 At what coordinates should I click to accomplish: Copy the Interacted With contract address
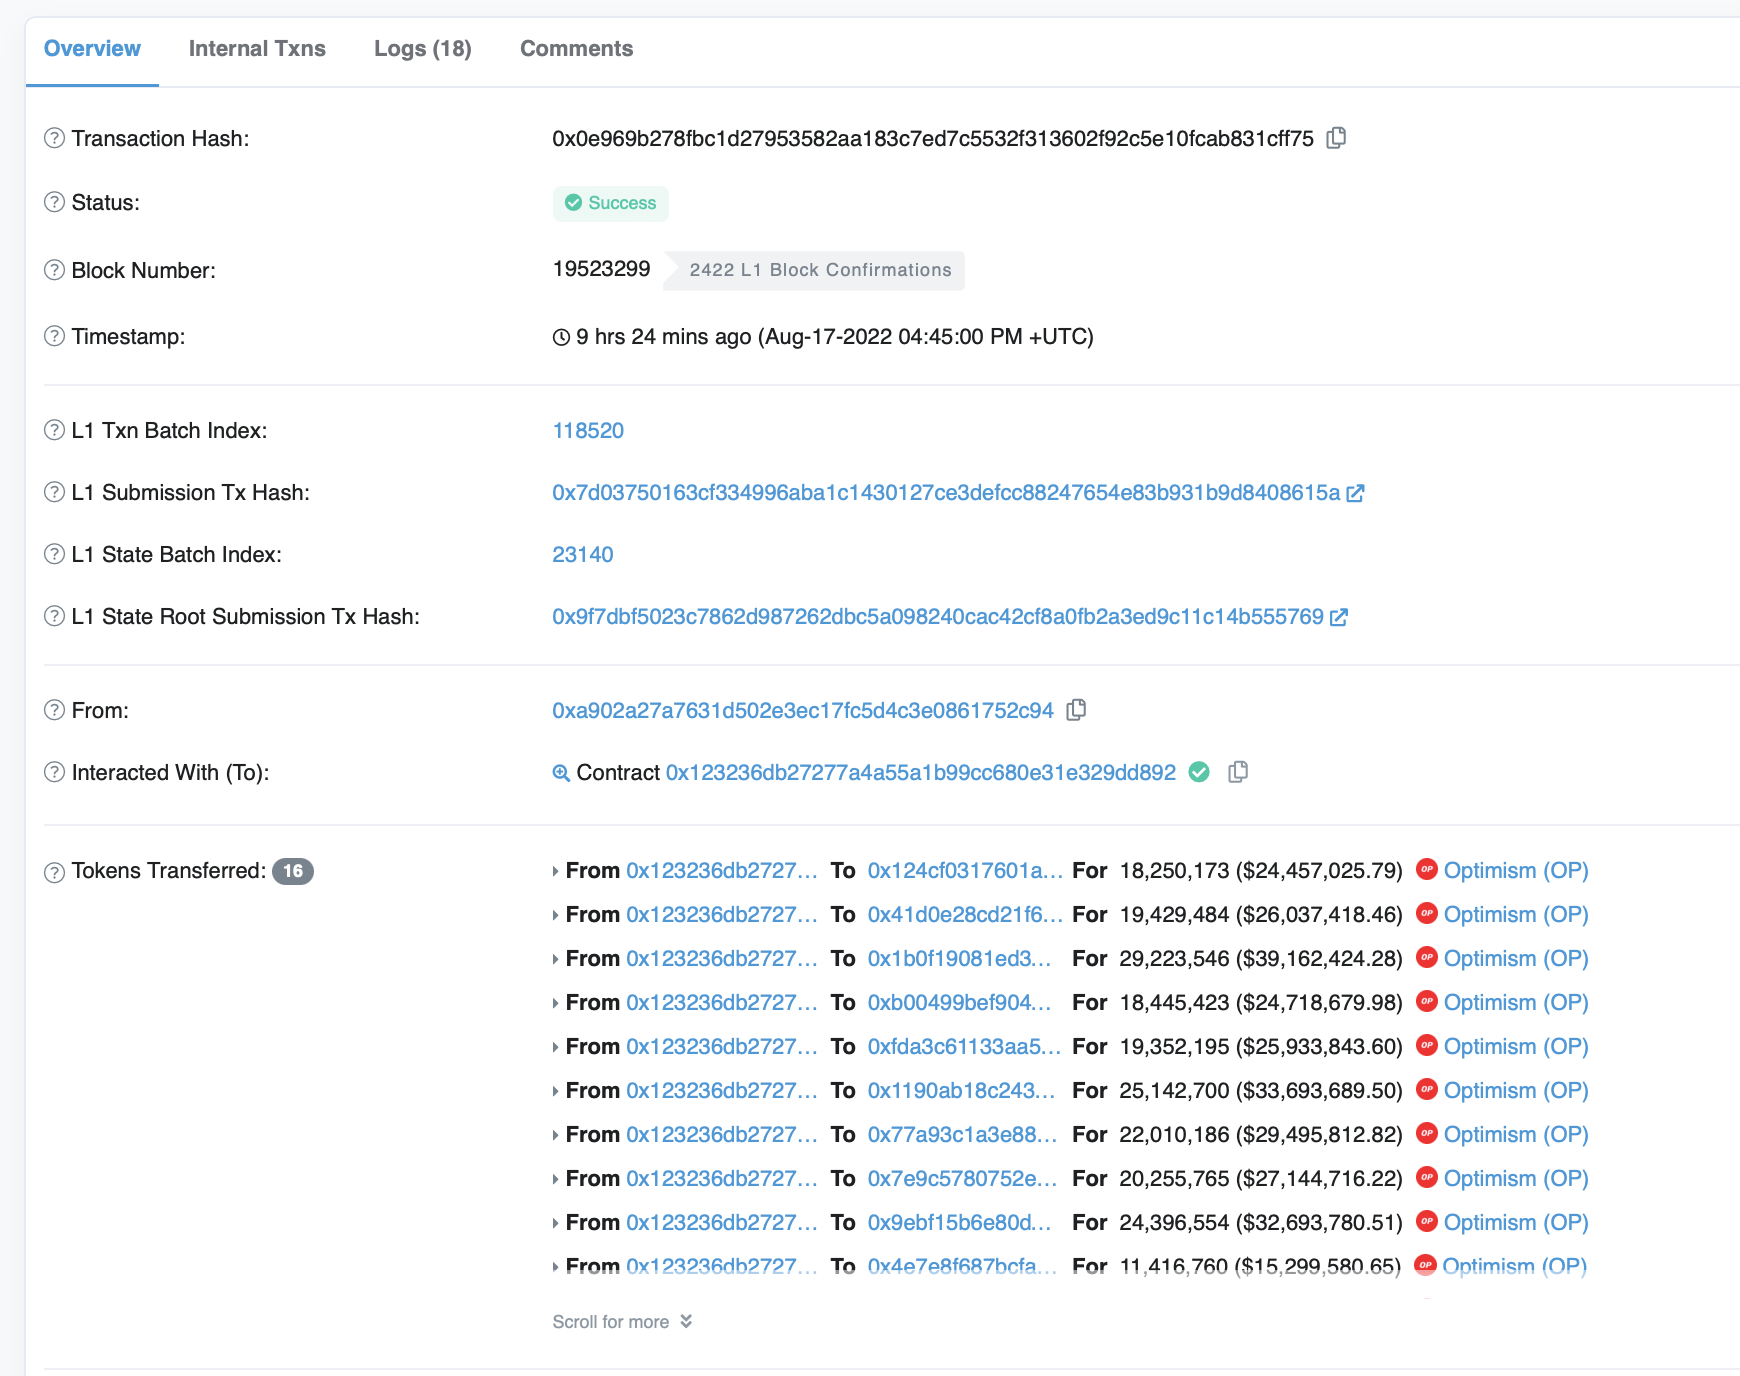(x=1238, y=772)
